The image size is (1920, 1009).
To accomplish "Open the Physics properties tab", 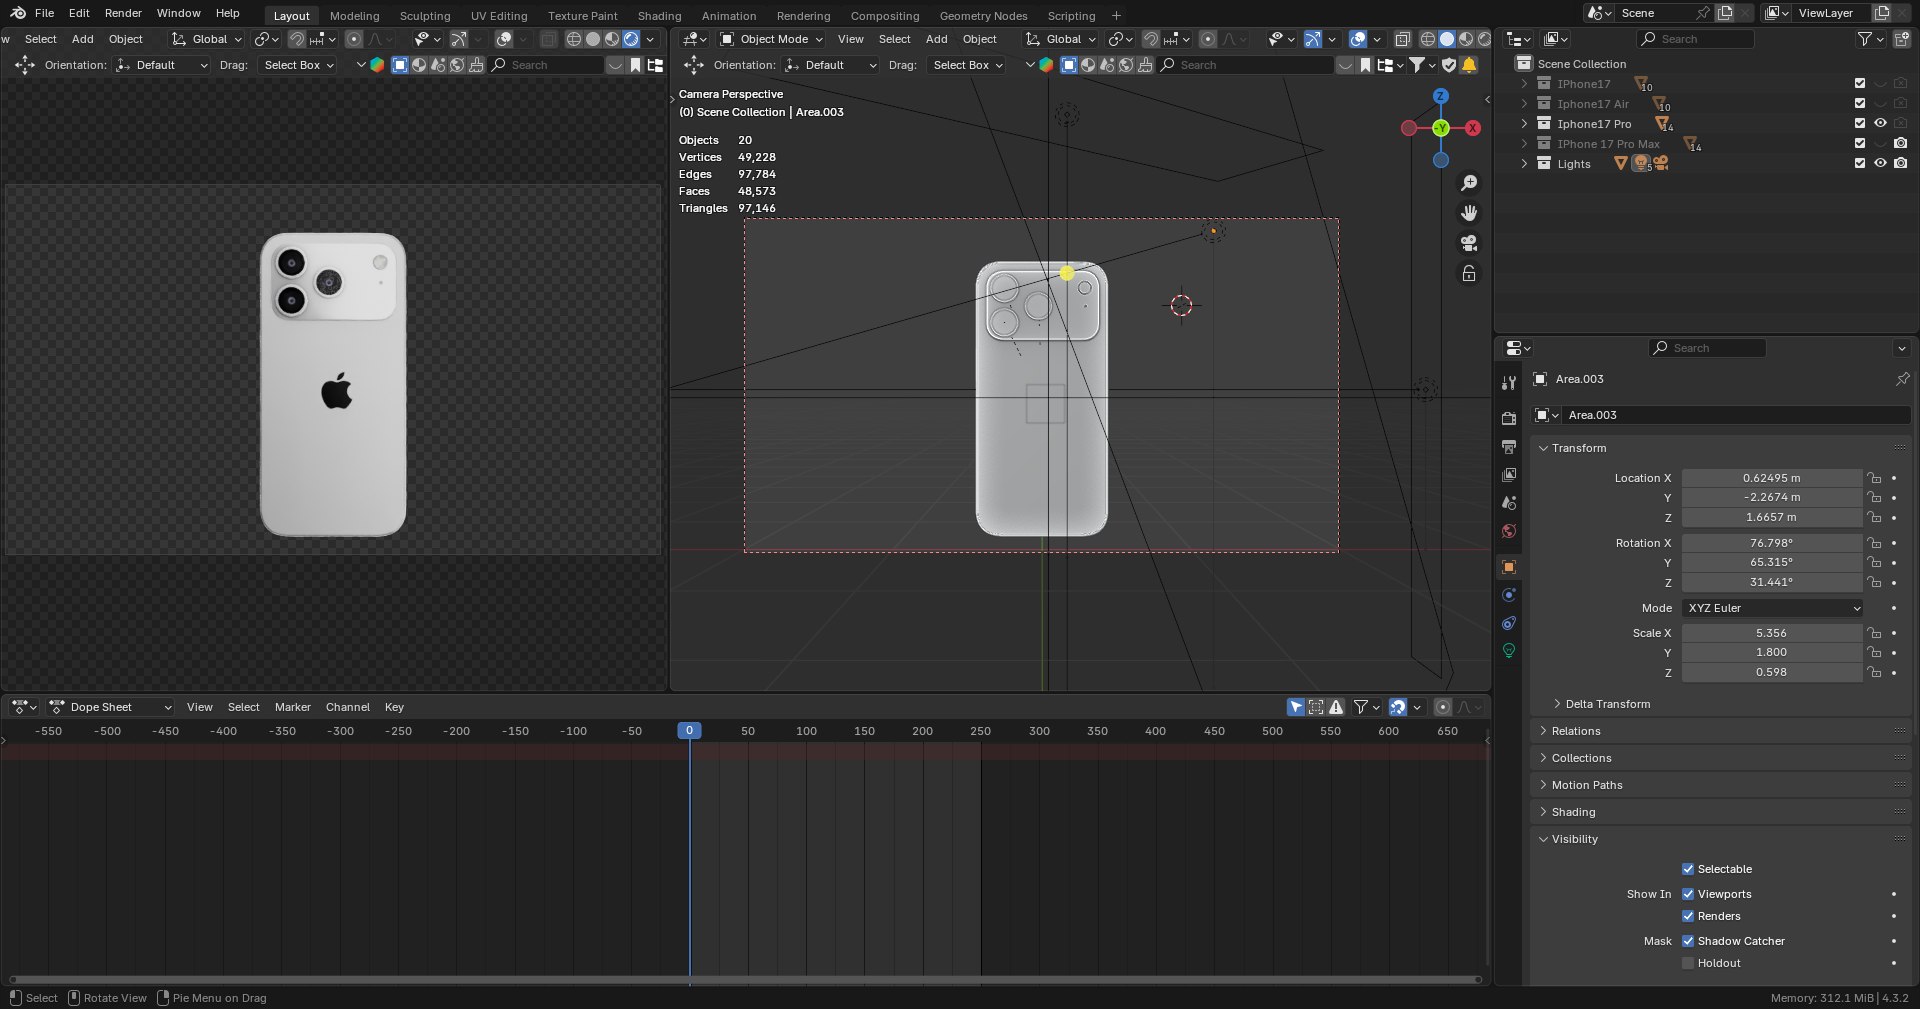I will pyautogui.click(x=1509, y=595).
